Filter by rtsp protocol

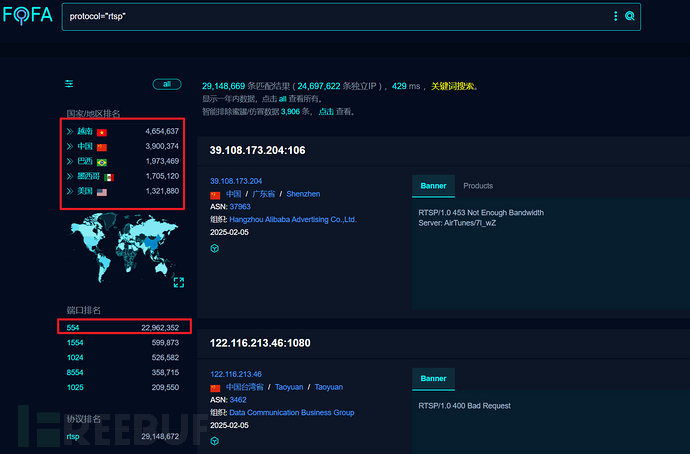(x=73, y=436)
